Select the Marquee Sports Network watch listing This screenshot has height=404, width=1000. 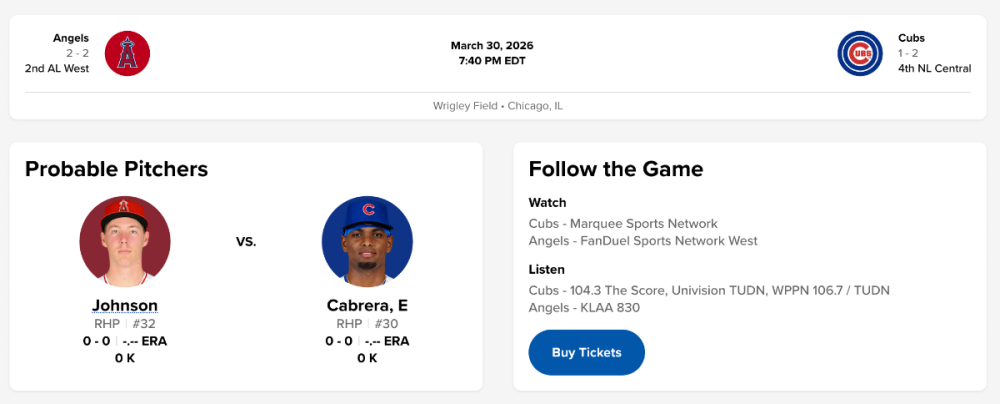623,223
